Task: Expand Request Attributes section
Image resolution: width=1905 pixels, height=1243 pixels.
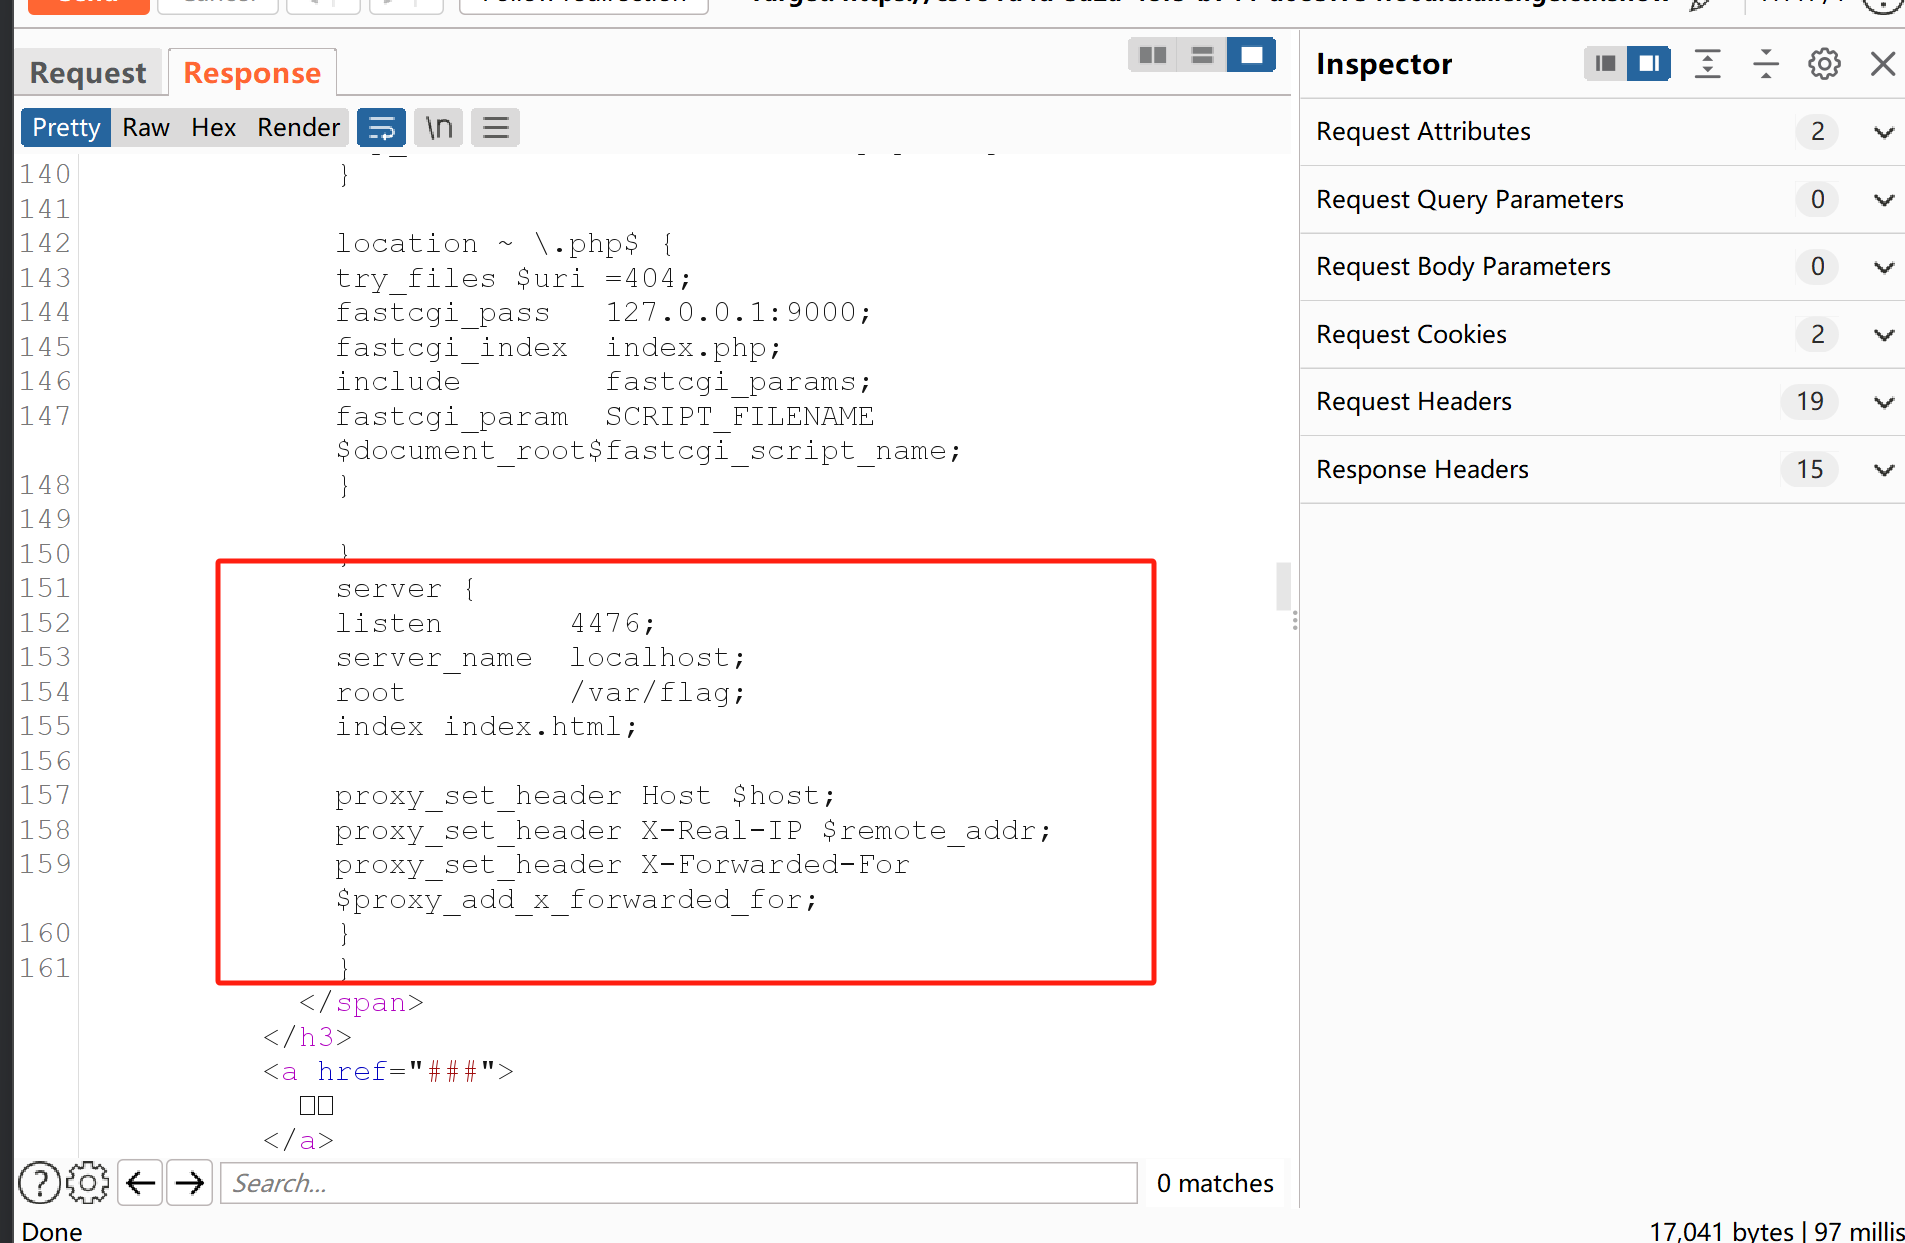Action: point(1884,132)
